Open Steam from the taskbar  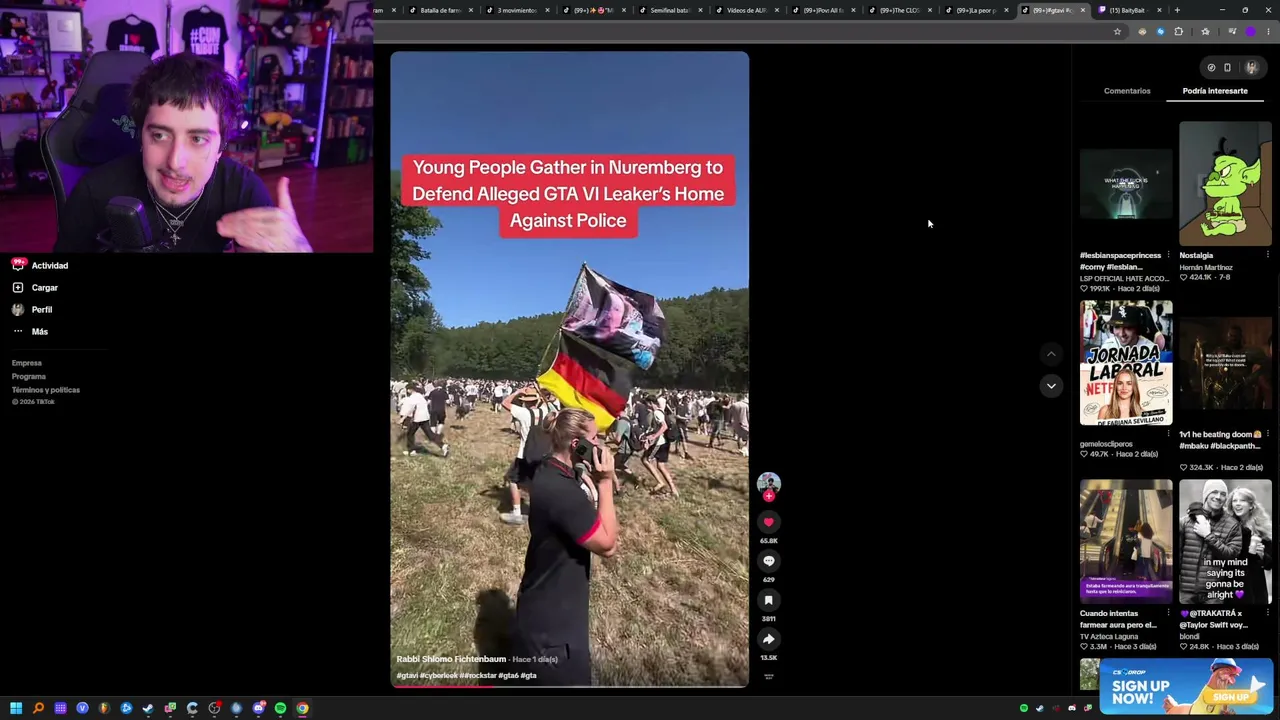click(148, 708)
